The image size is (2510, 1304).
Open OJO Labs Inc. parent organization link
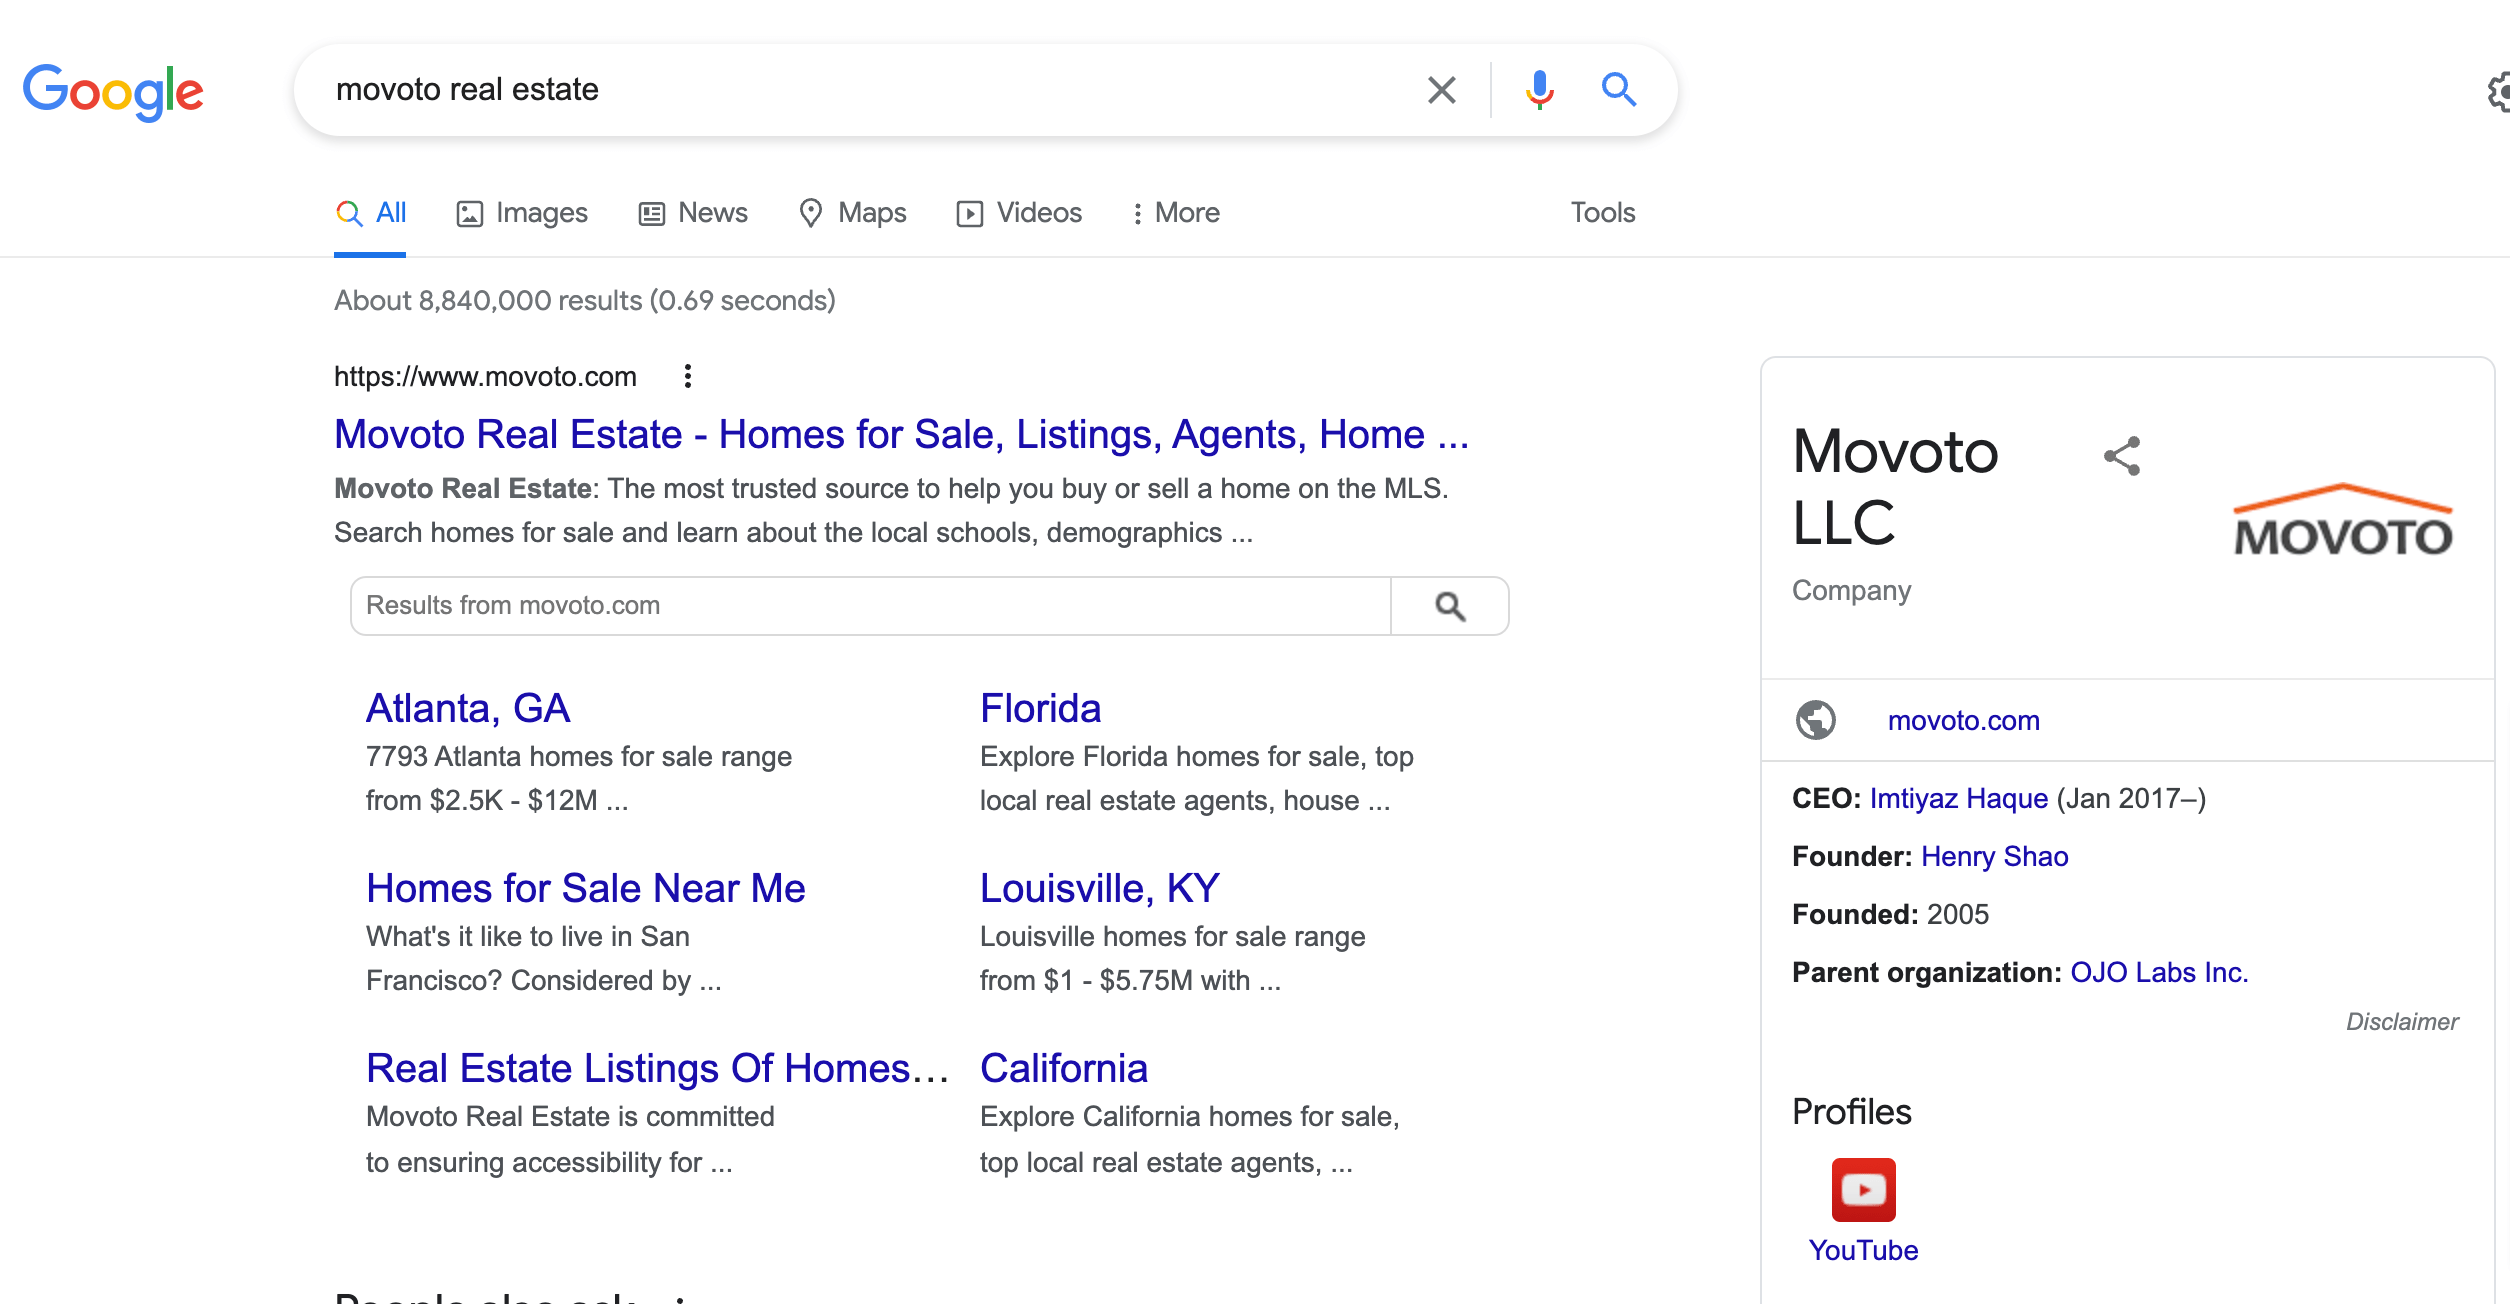click(2158, 972)
